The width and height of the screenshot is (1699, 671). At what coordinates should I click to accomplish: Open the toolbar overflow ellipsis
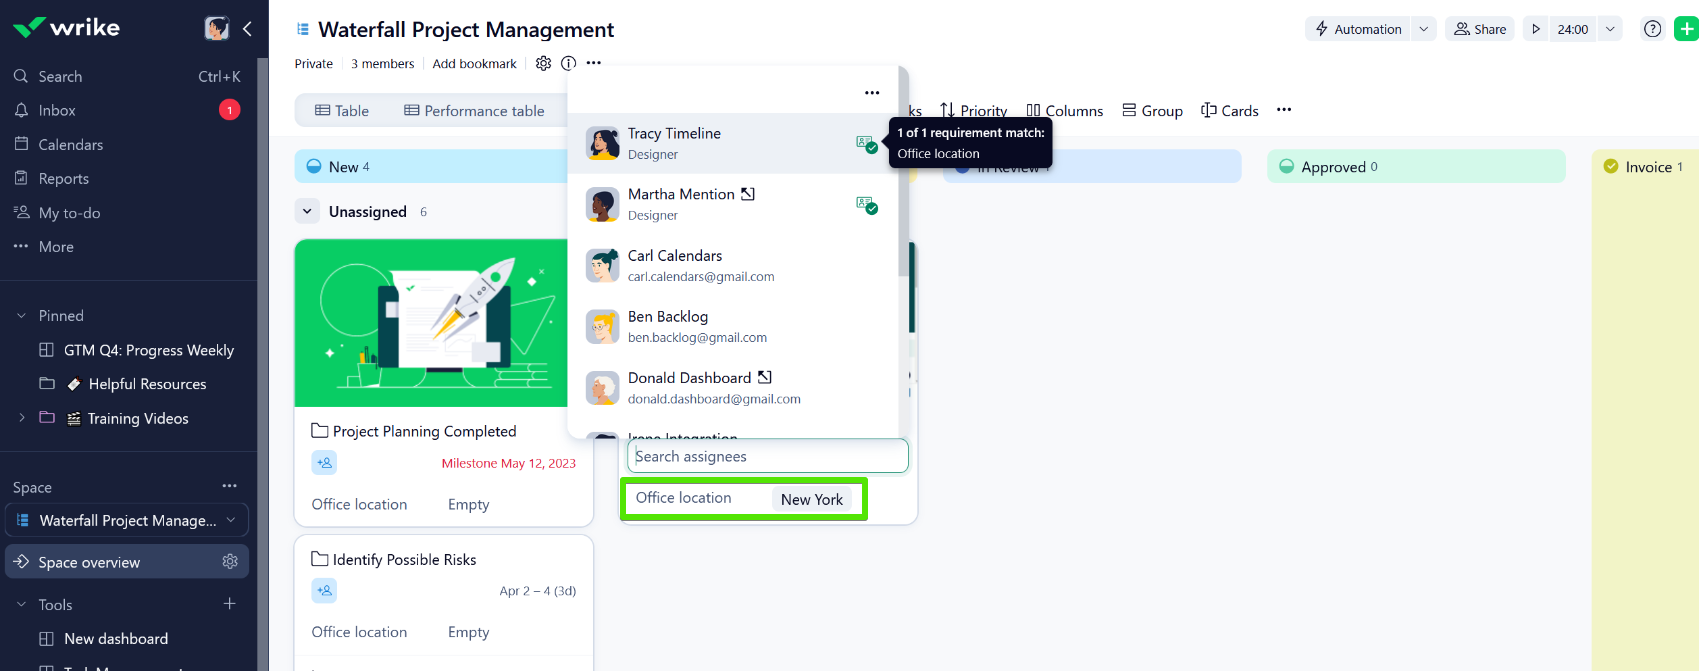tap(1284, 110)
